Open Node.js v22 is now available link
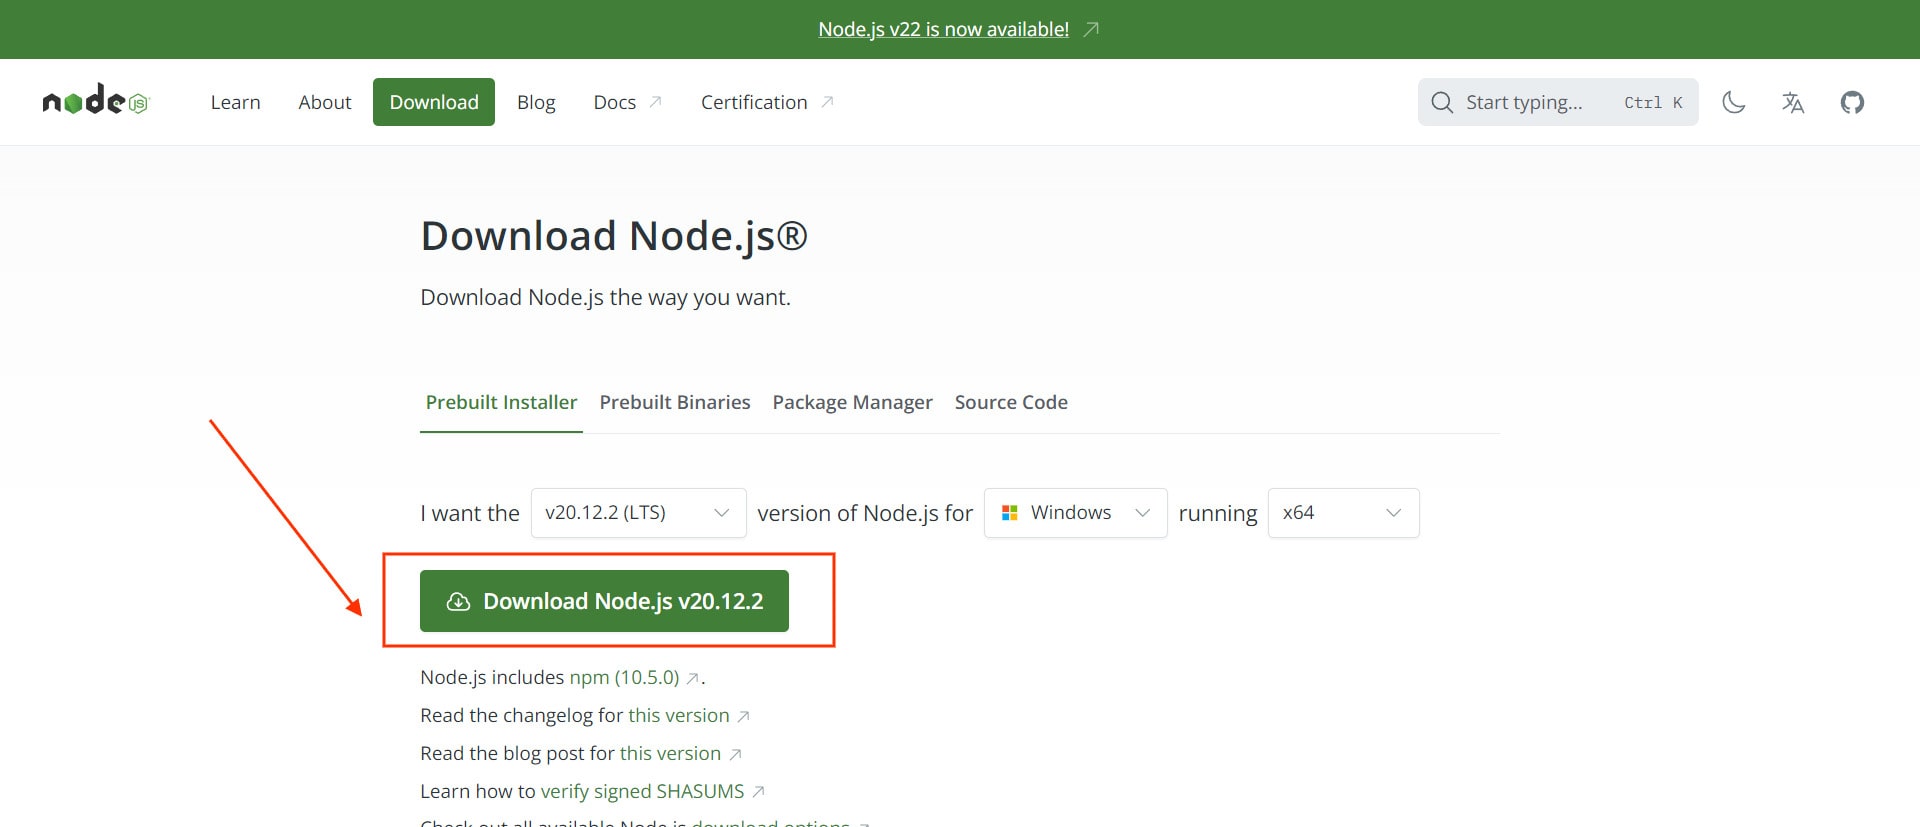 [943, 30]
